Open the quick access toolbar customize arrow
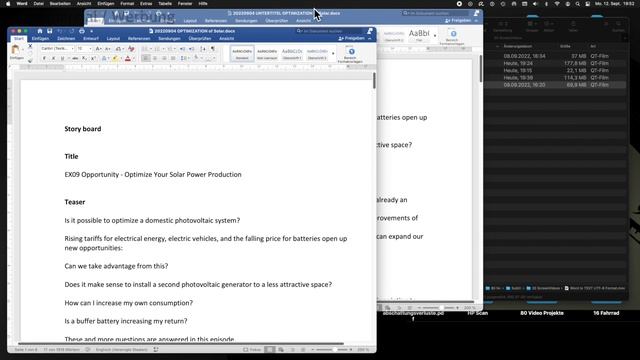 click(91, 31)
